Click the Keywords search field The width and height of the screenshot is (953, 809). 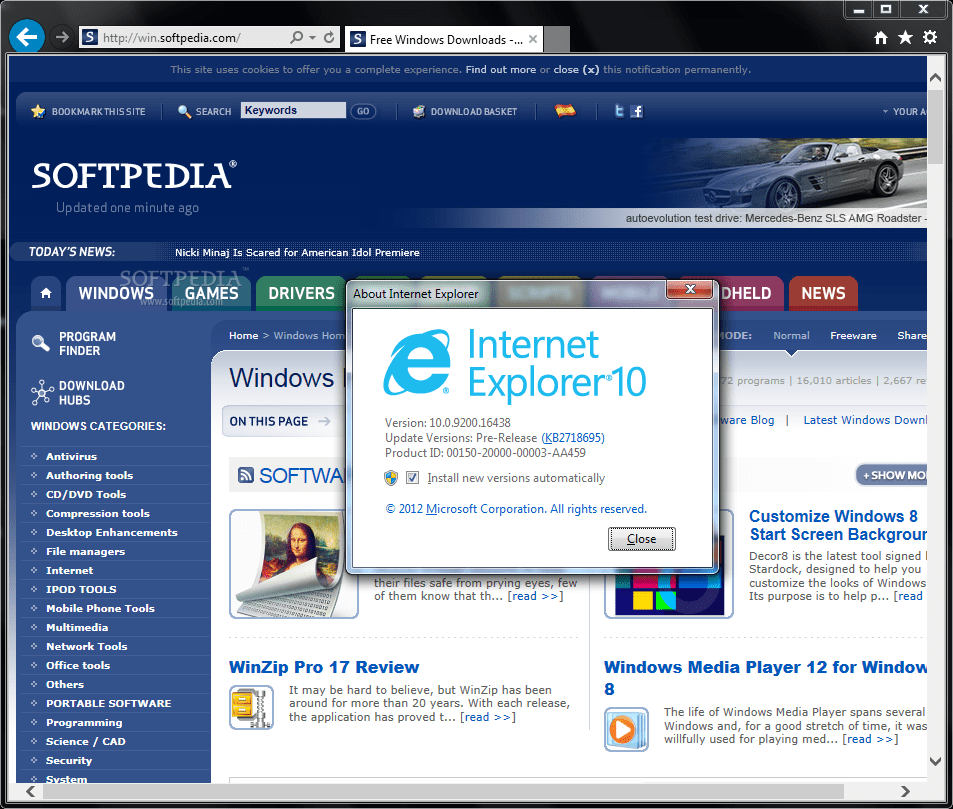tap(293, 110)
